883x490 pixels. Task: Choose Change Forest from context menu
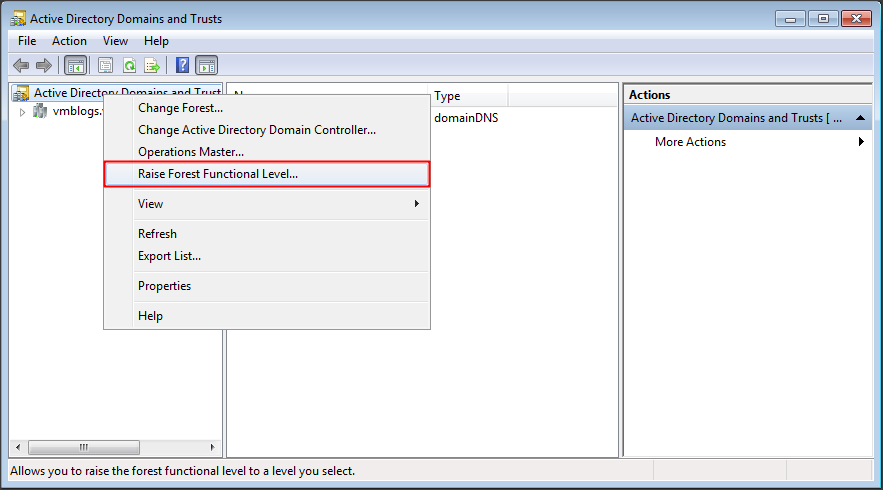180,108
